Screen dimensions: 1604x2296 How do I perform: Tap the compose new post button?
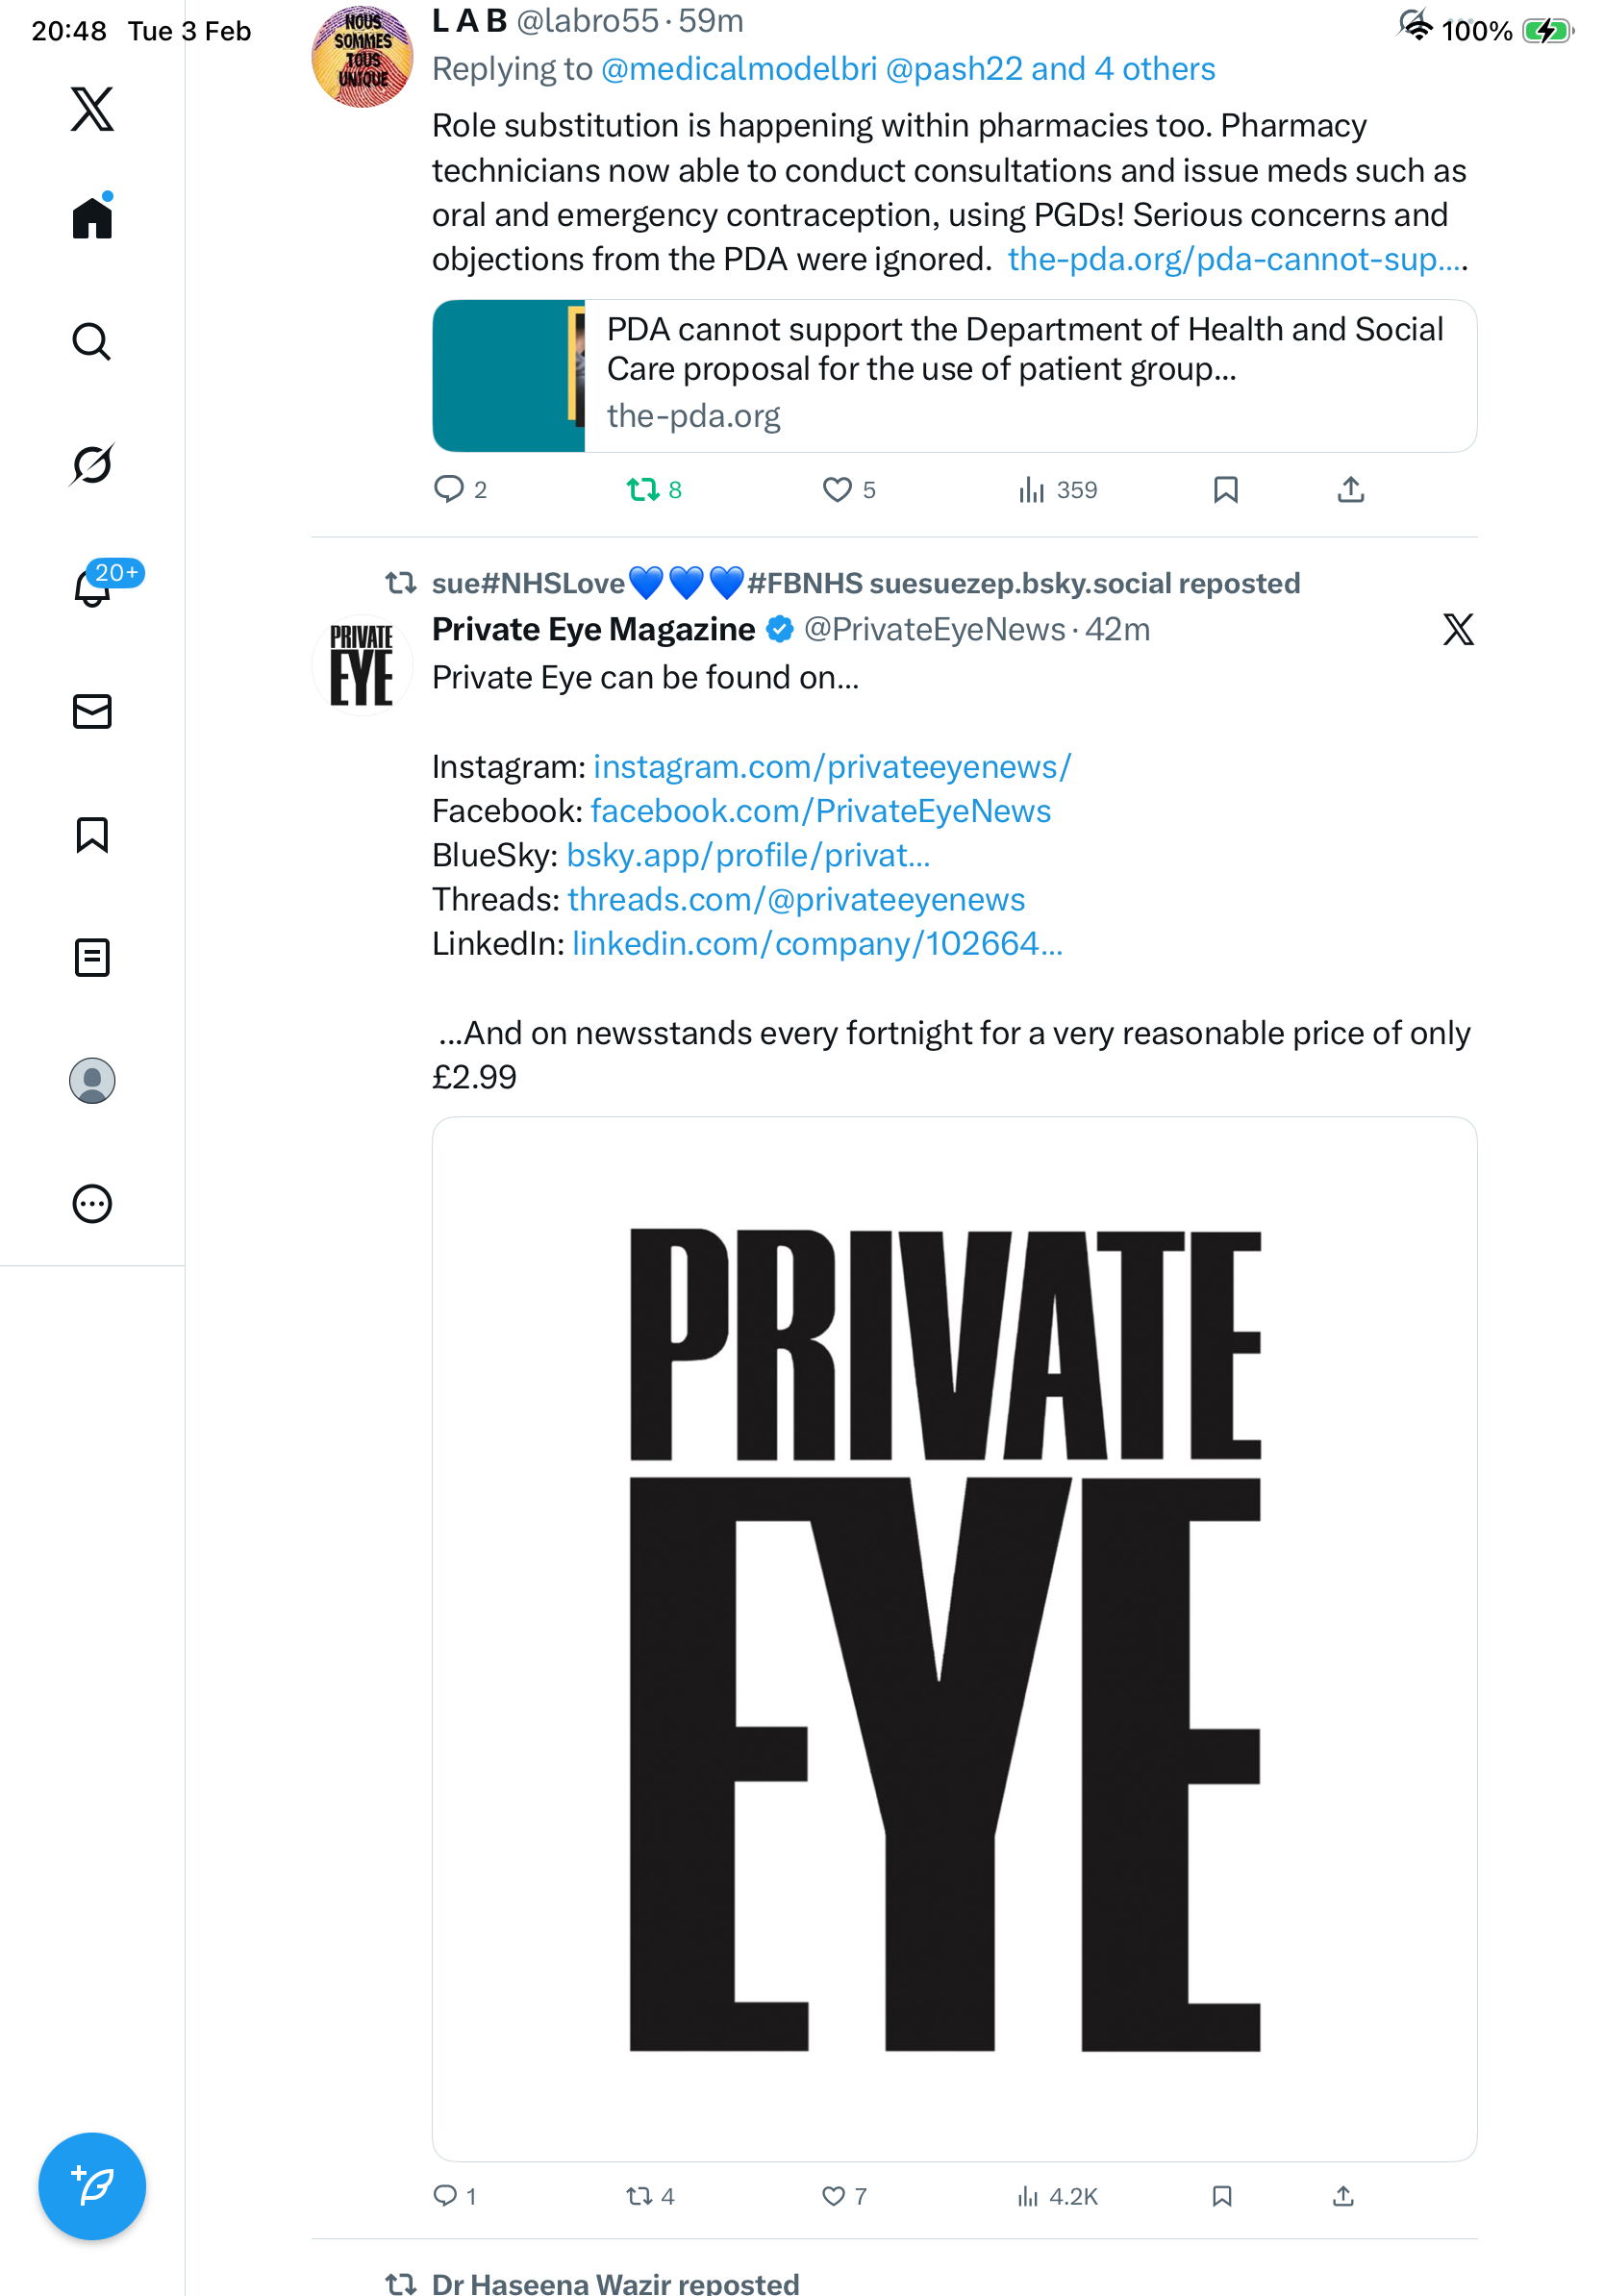coord(92,2185)
